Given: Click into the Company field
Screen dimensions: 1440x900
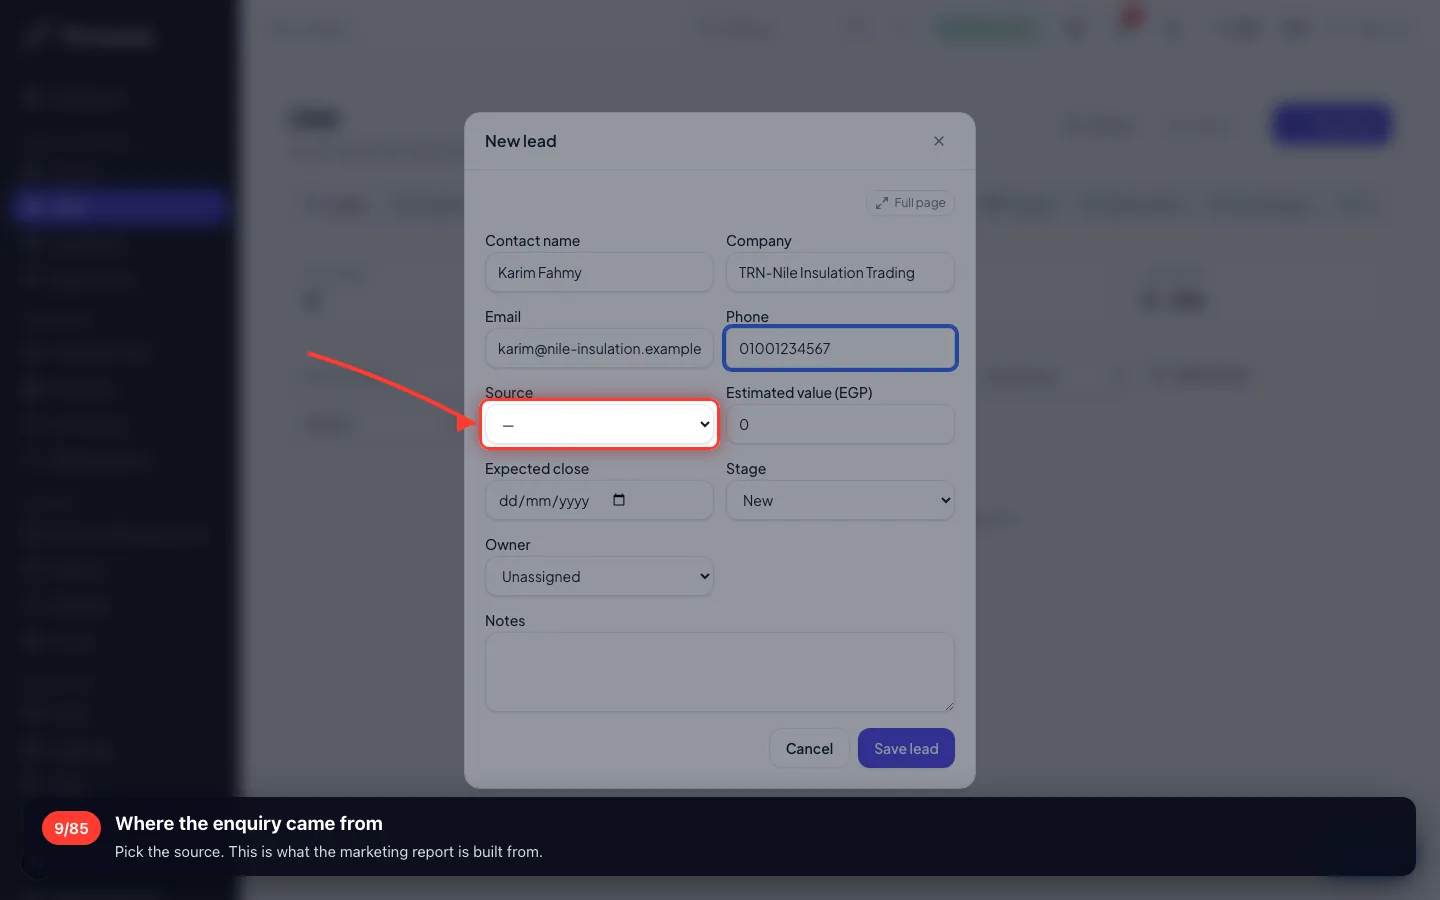Looking at the screenshot, I should pos(840,273).
